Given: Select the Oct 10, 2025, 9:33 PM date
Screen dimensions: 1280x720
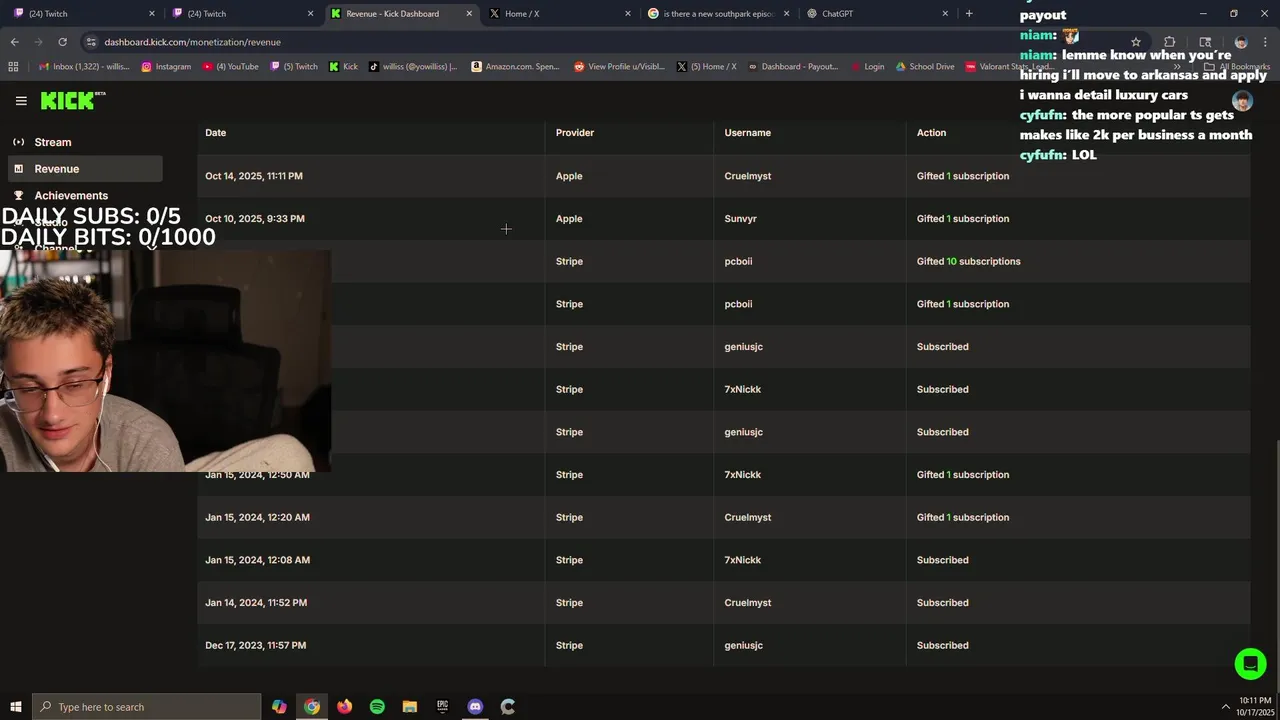Looking at the screenshot, I should [255, 219].
